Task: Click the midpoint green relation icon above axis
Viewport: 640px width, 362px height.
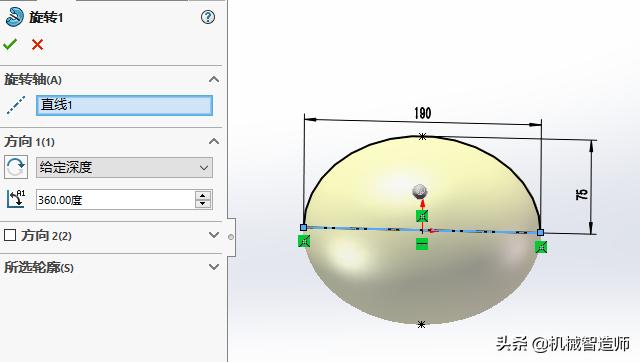Action: (422, 216)
